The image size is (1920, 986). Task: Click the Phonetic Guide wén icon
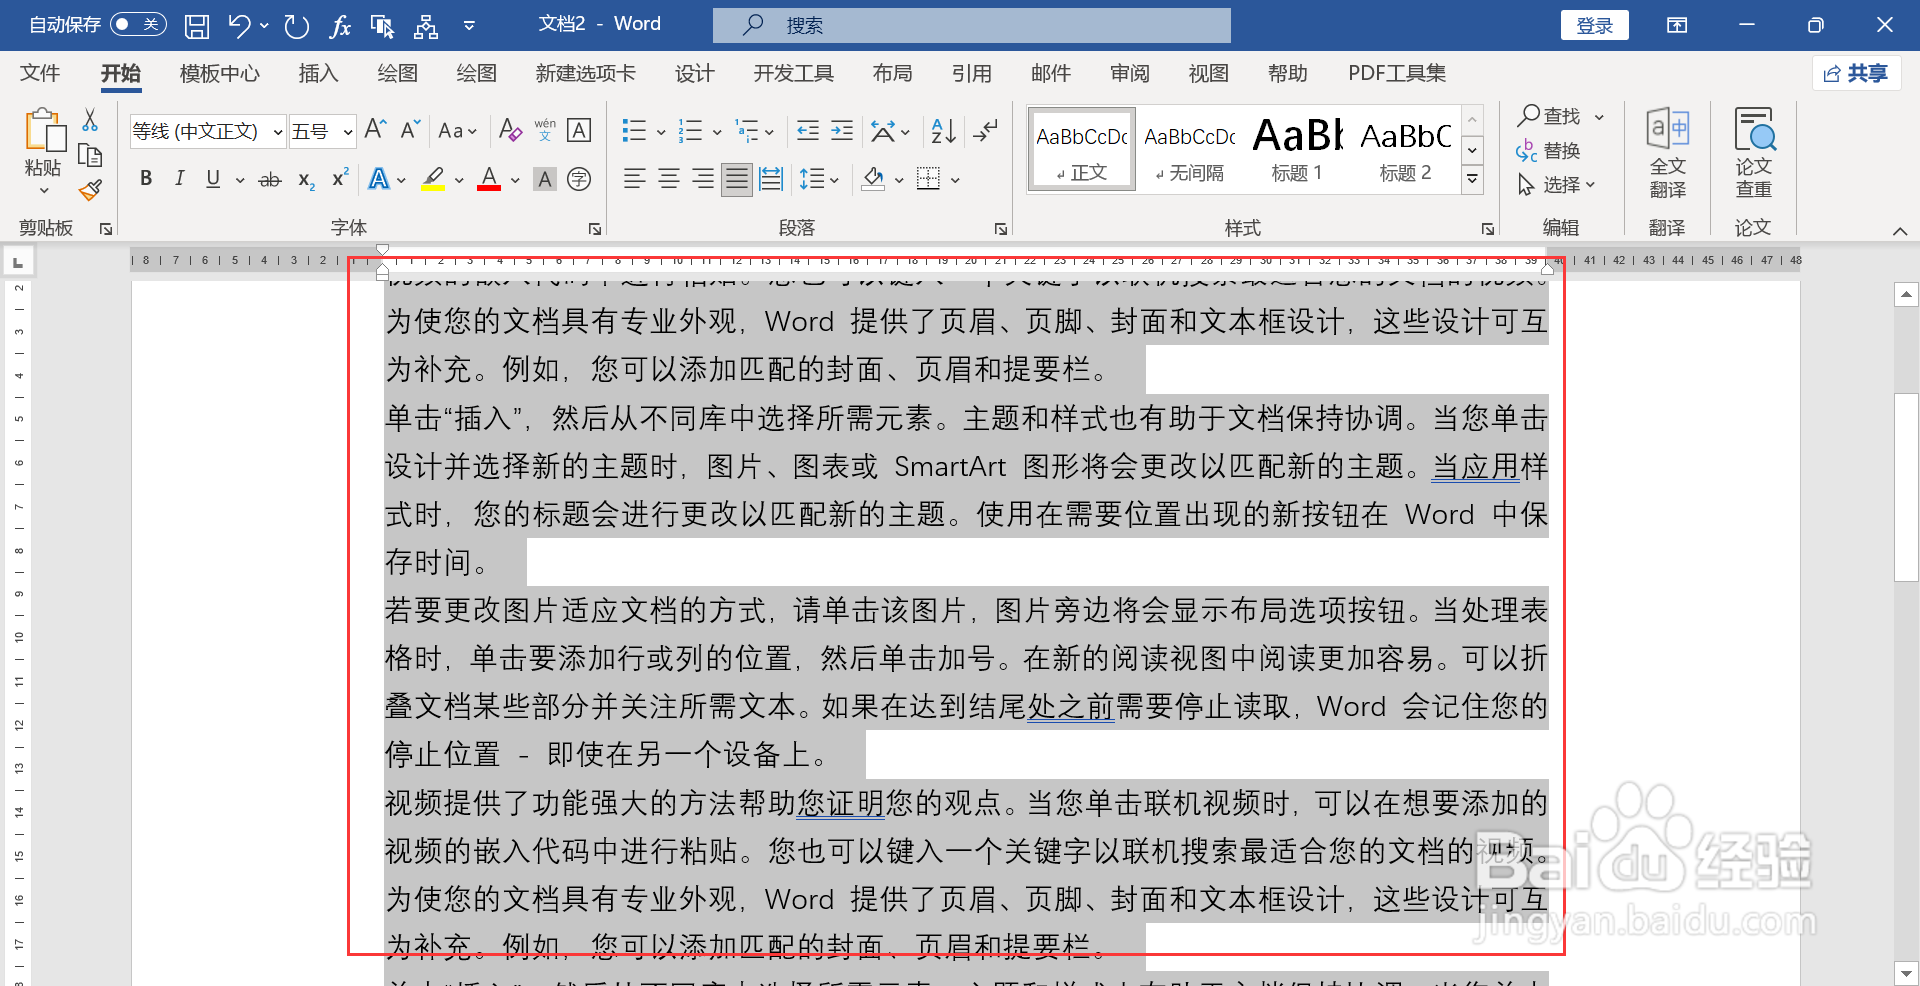pos(545,130)
